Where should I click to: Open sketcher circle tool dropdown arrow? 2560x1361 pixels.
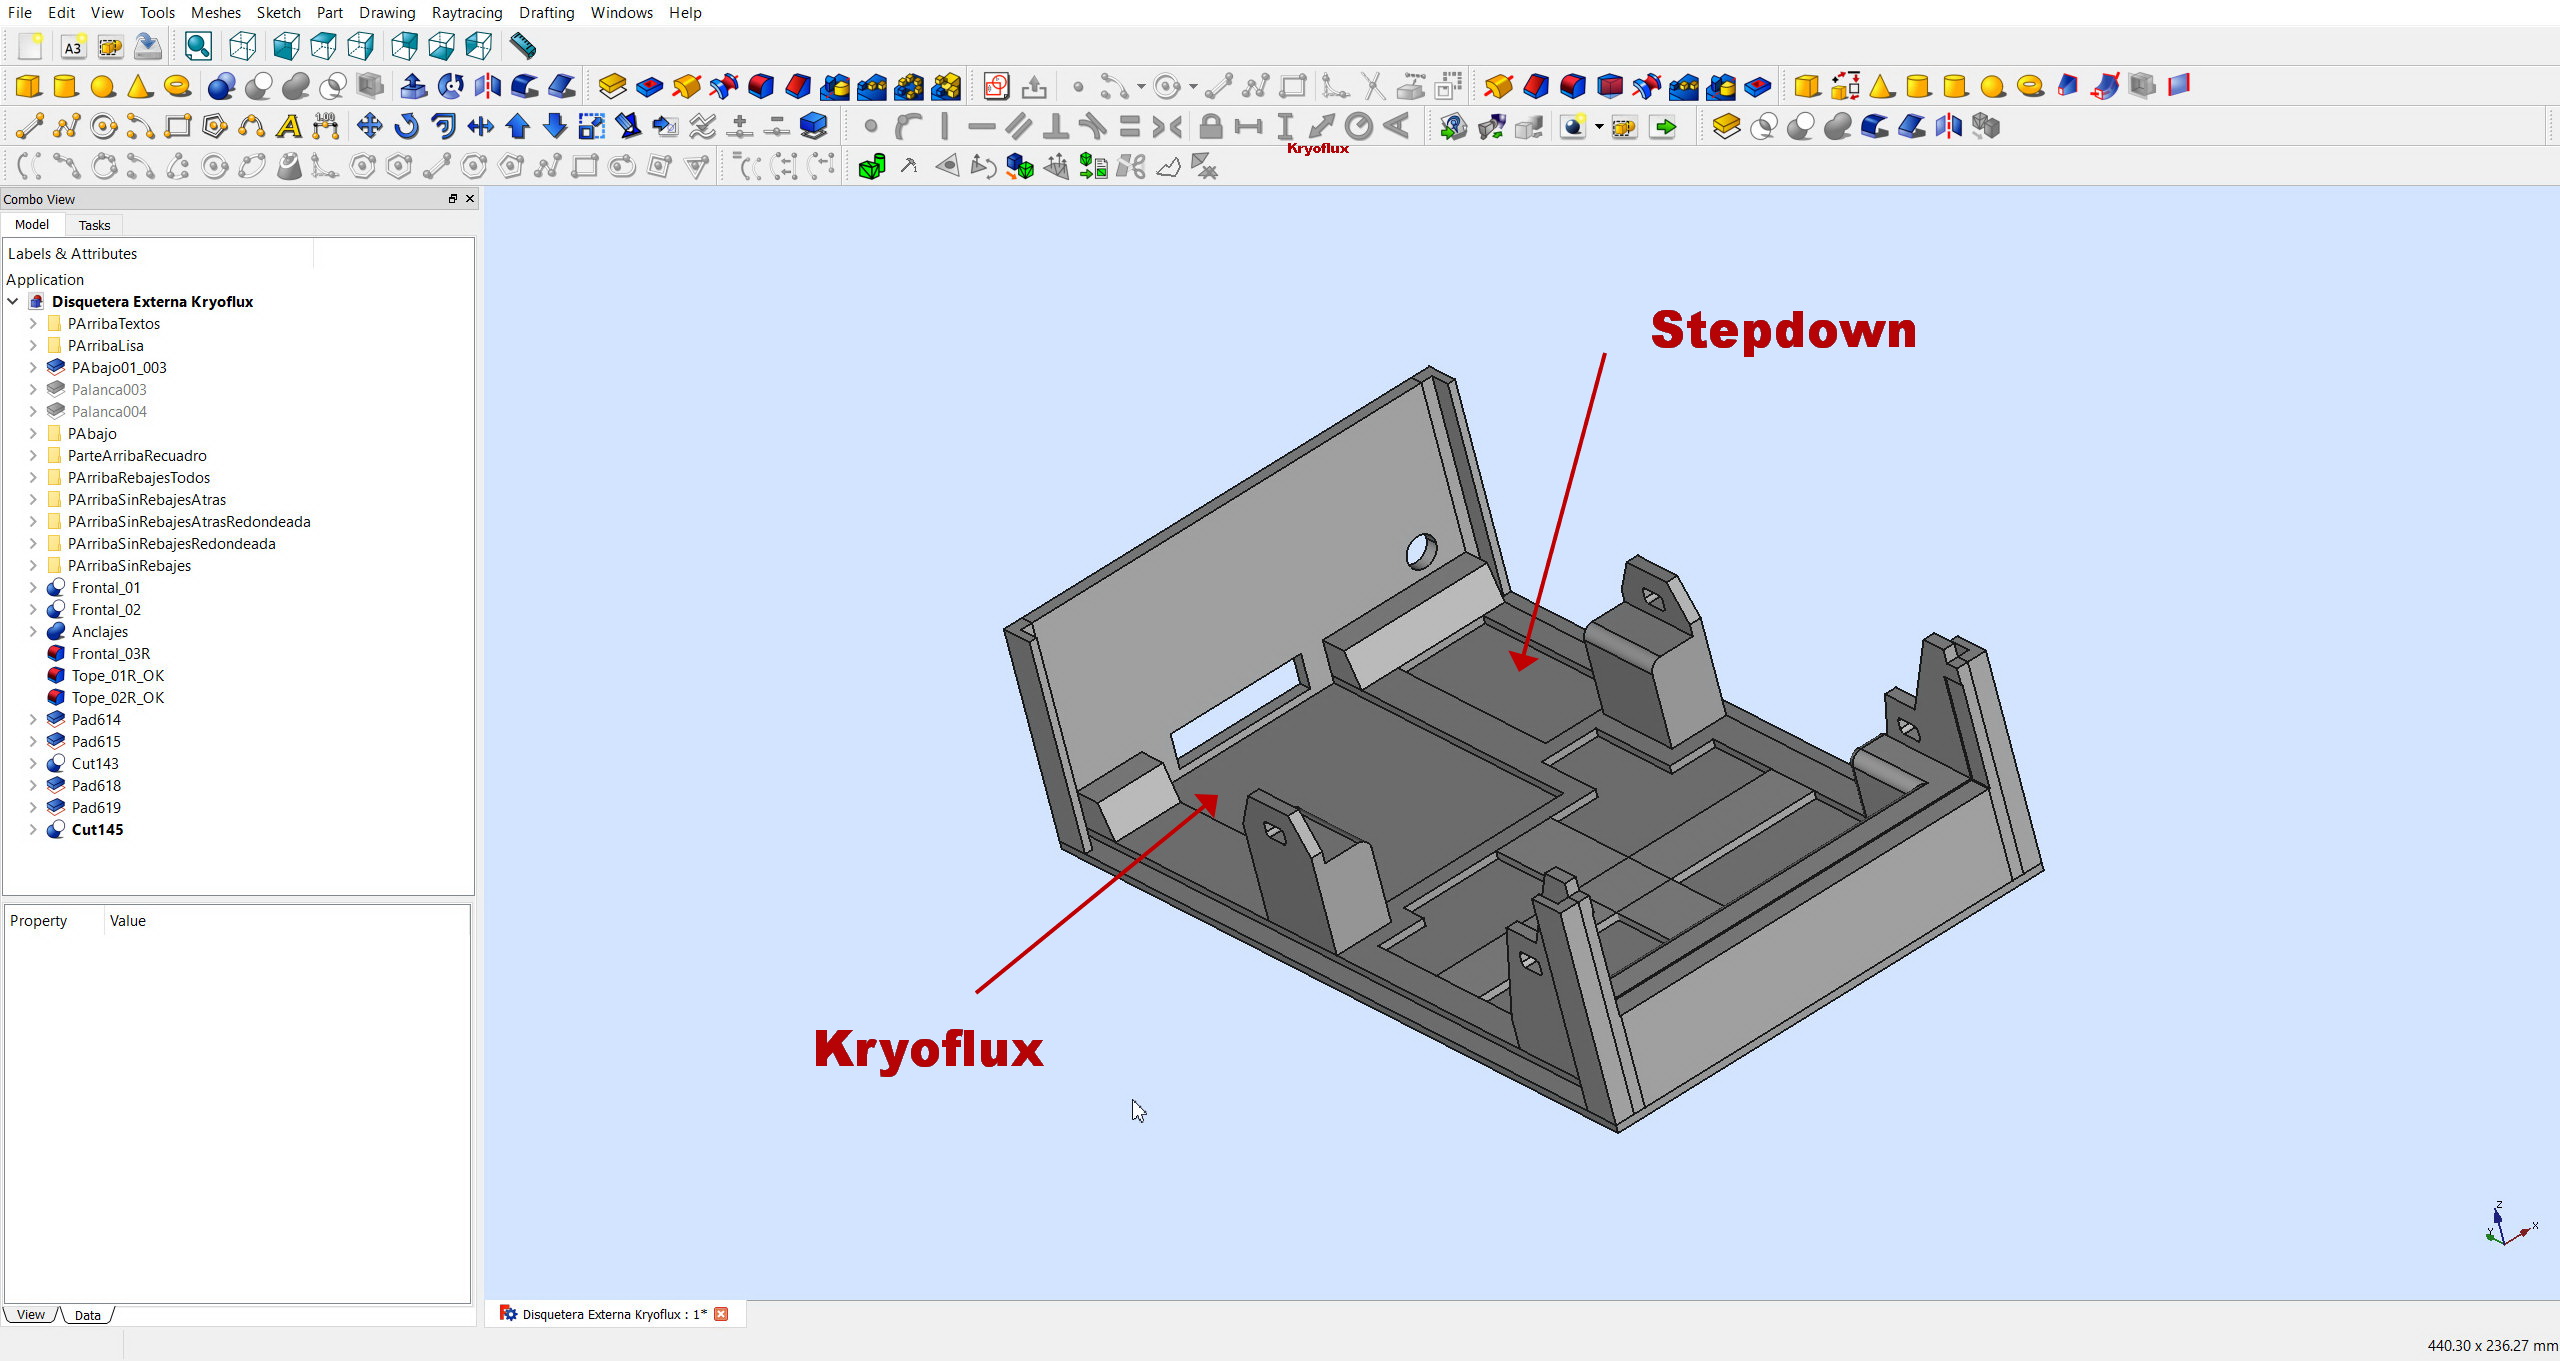[1192, 87]
